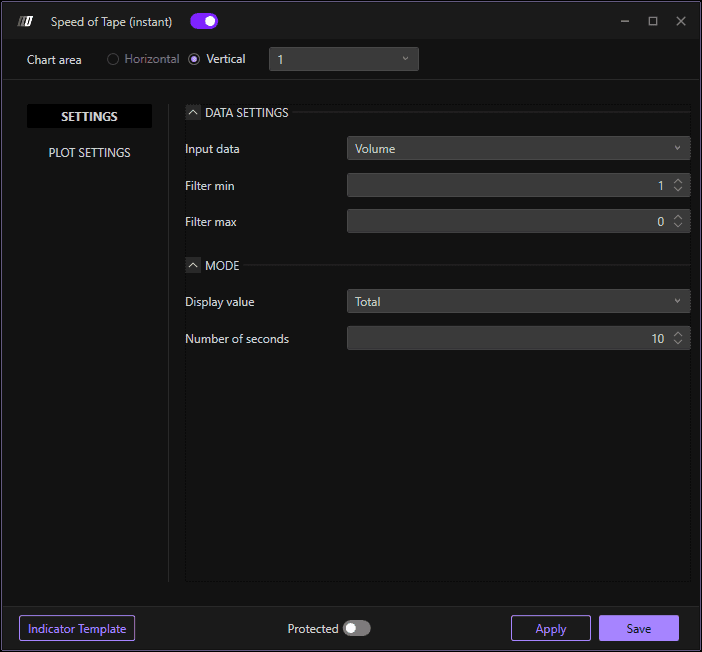Viewport: 702px width, 652px height.
Task: Open the chart area number dropdown
Action: (x=343, y=59)
